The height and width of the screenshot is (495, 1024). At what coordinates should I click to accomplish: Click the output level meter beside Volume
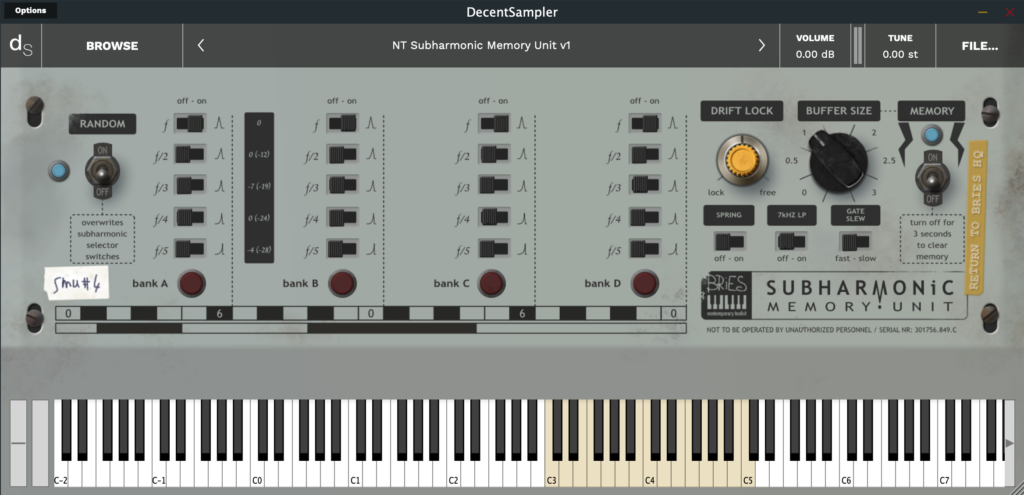pyautogui.click(x=857, y=46)
